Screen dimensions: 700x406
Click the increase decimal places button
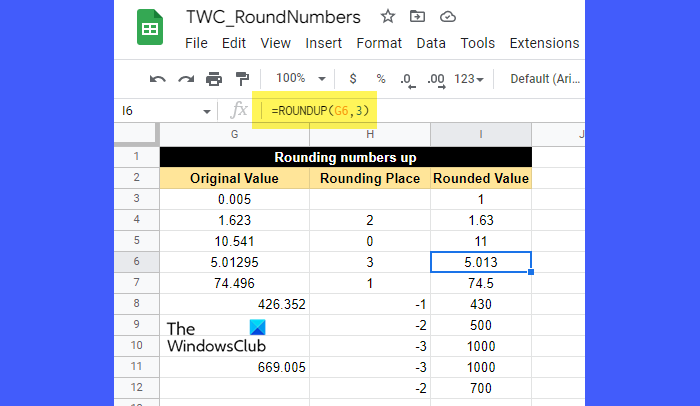pyautogui.click(x=436, y=78)
